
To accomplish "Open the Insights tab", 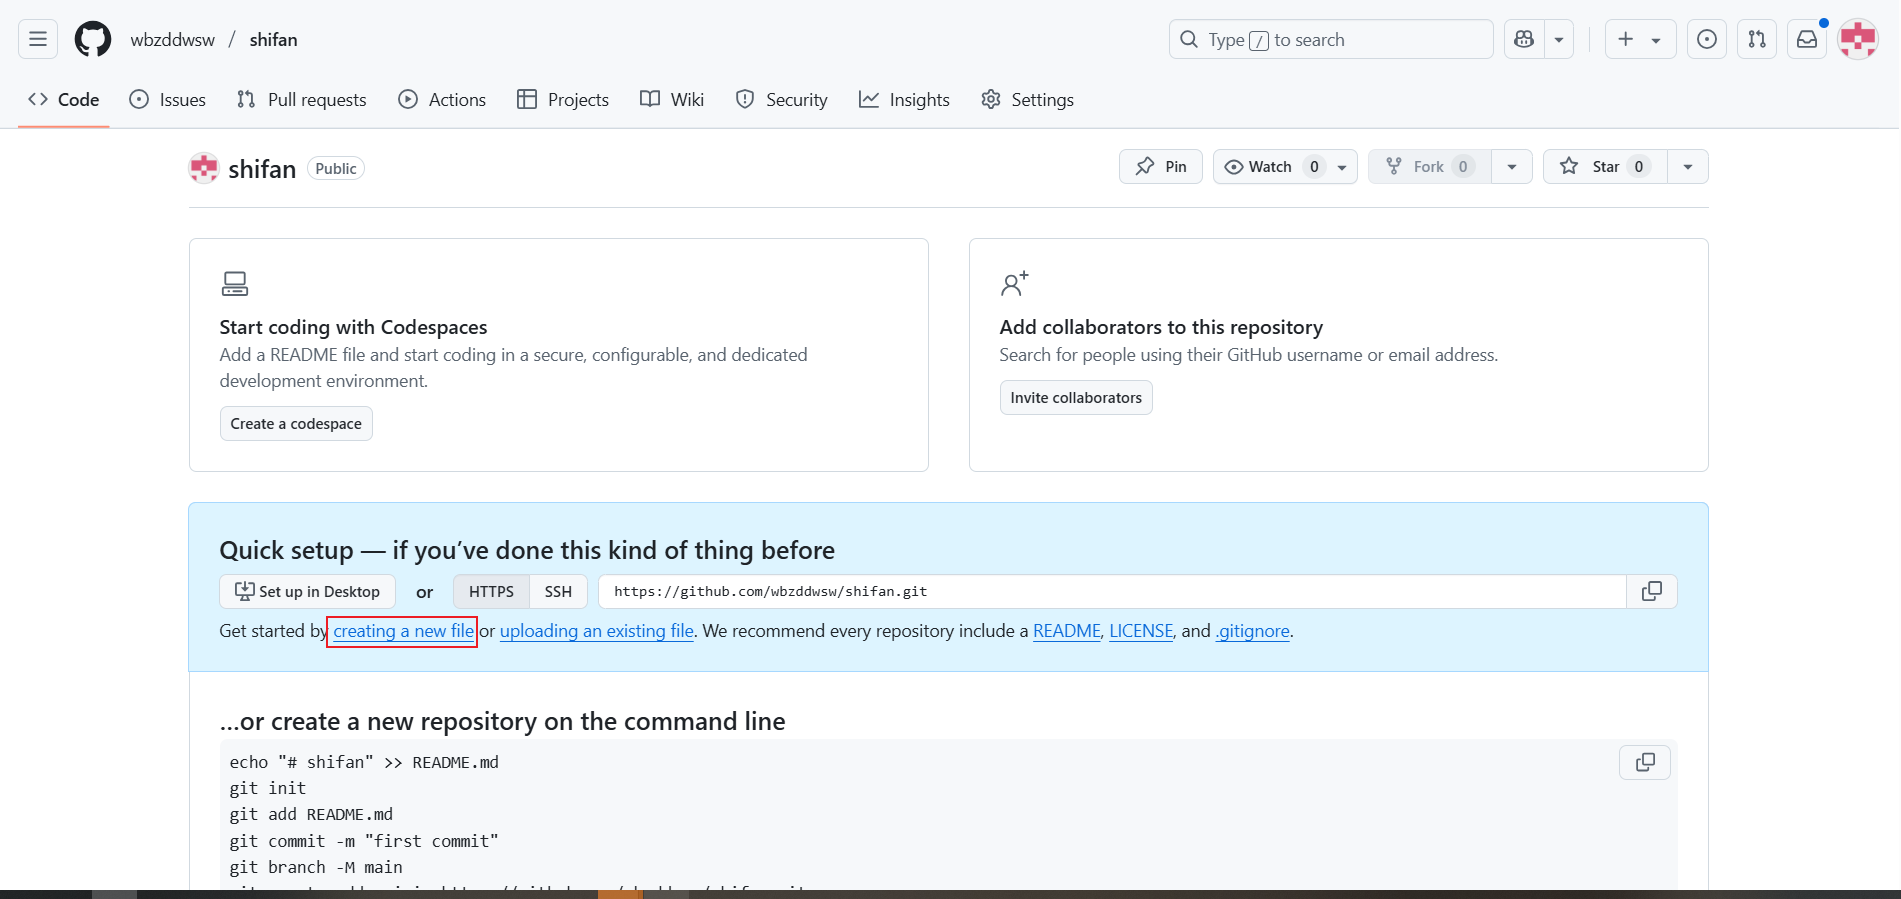I will click(x=905, y=99).
